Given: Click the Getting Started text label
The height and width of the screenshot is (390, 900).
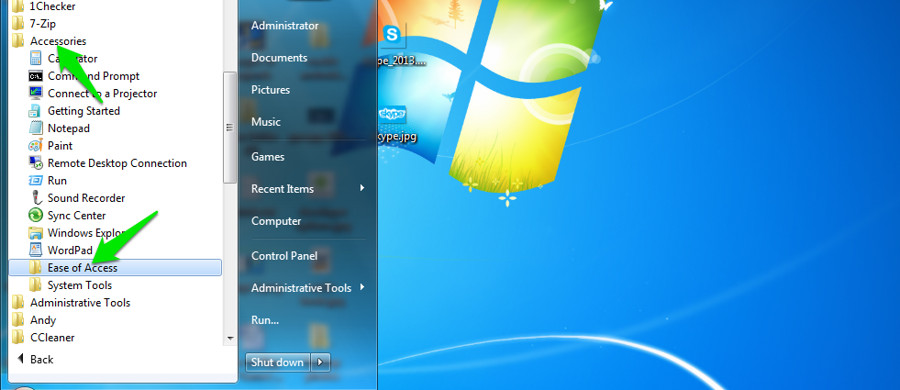Looking at the screenshot, I should (x=84, y=111).
